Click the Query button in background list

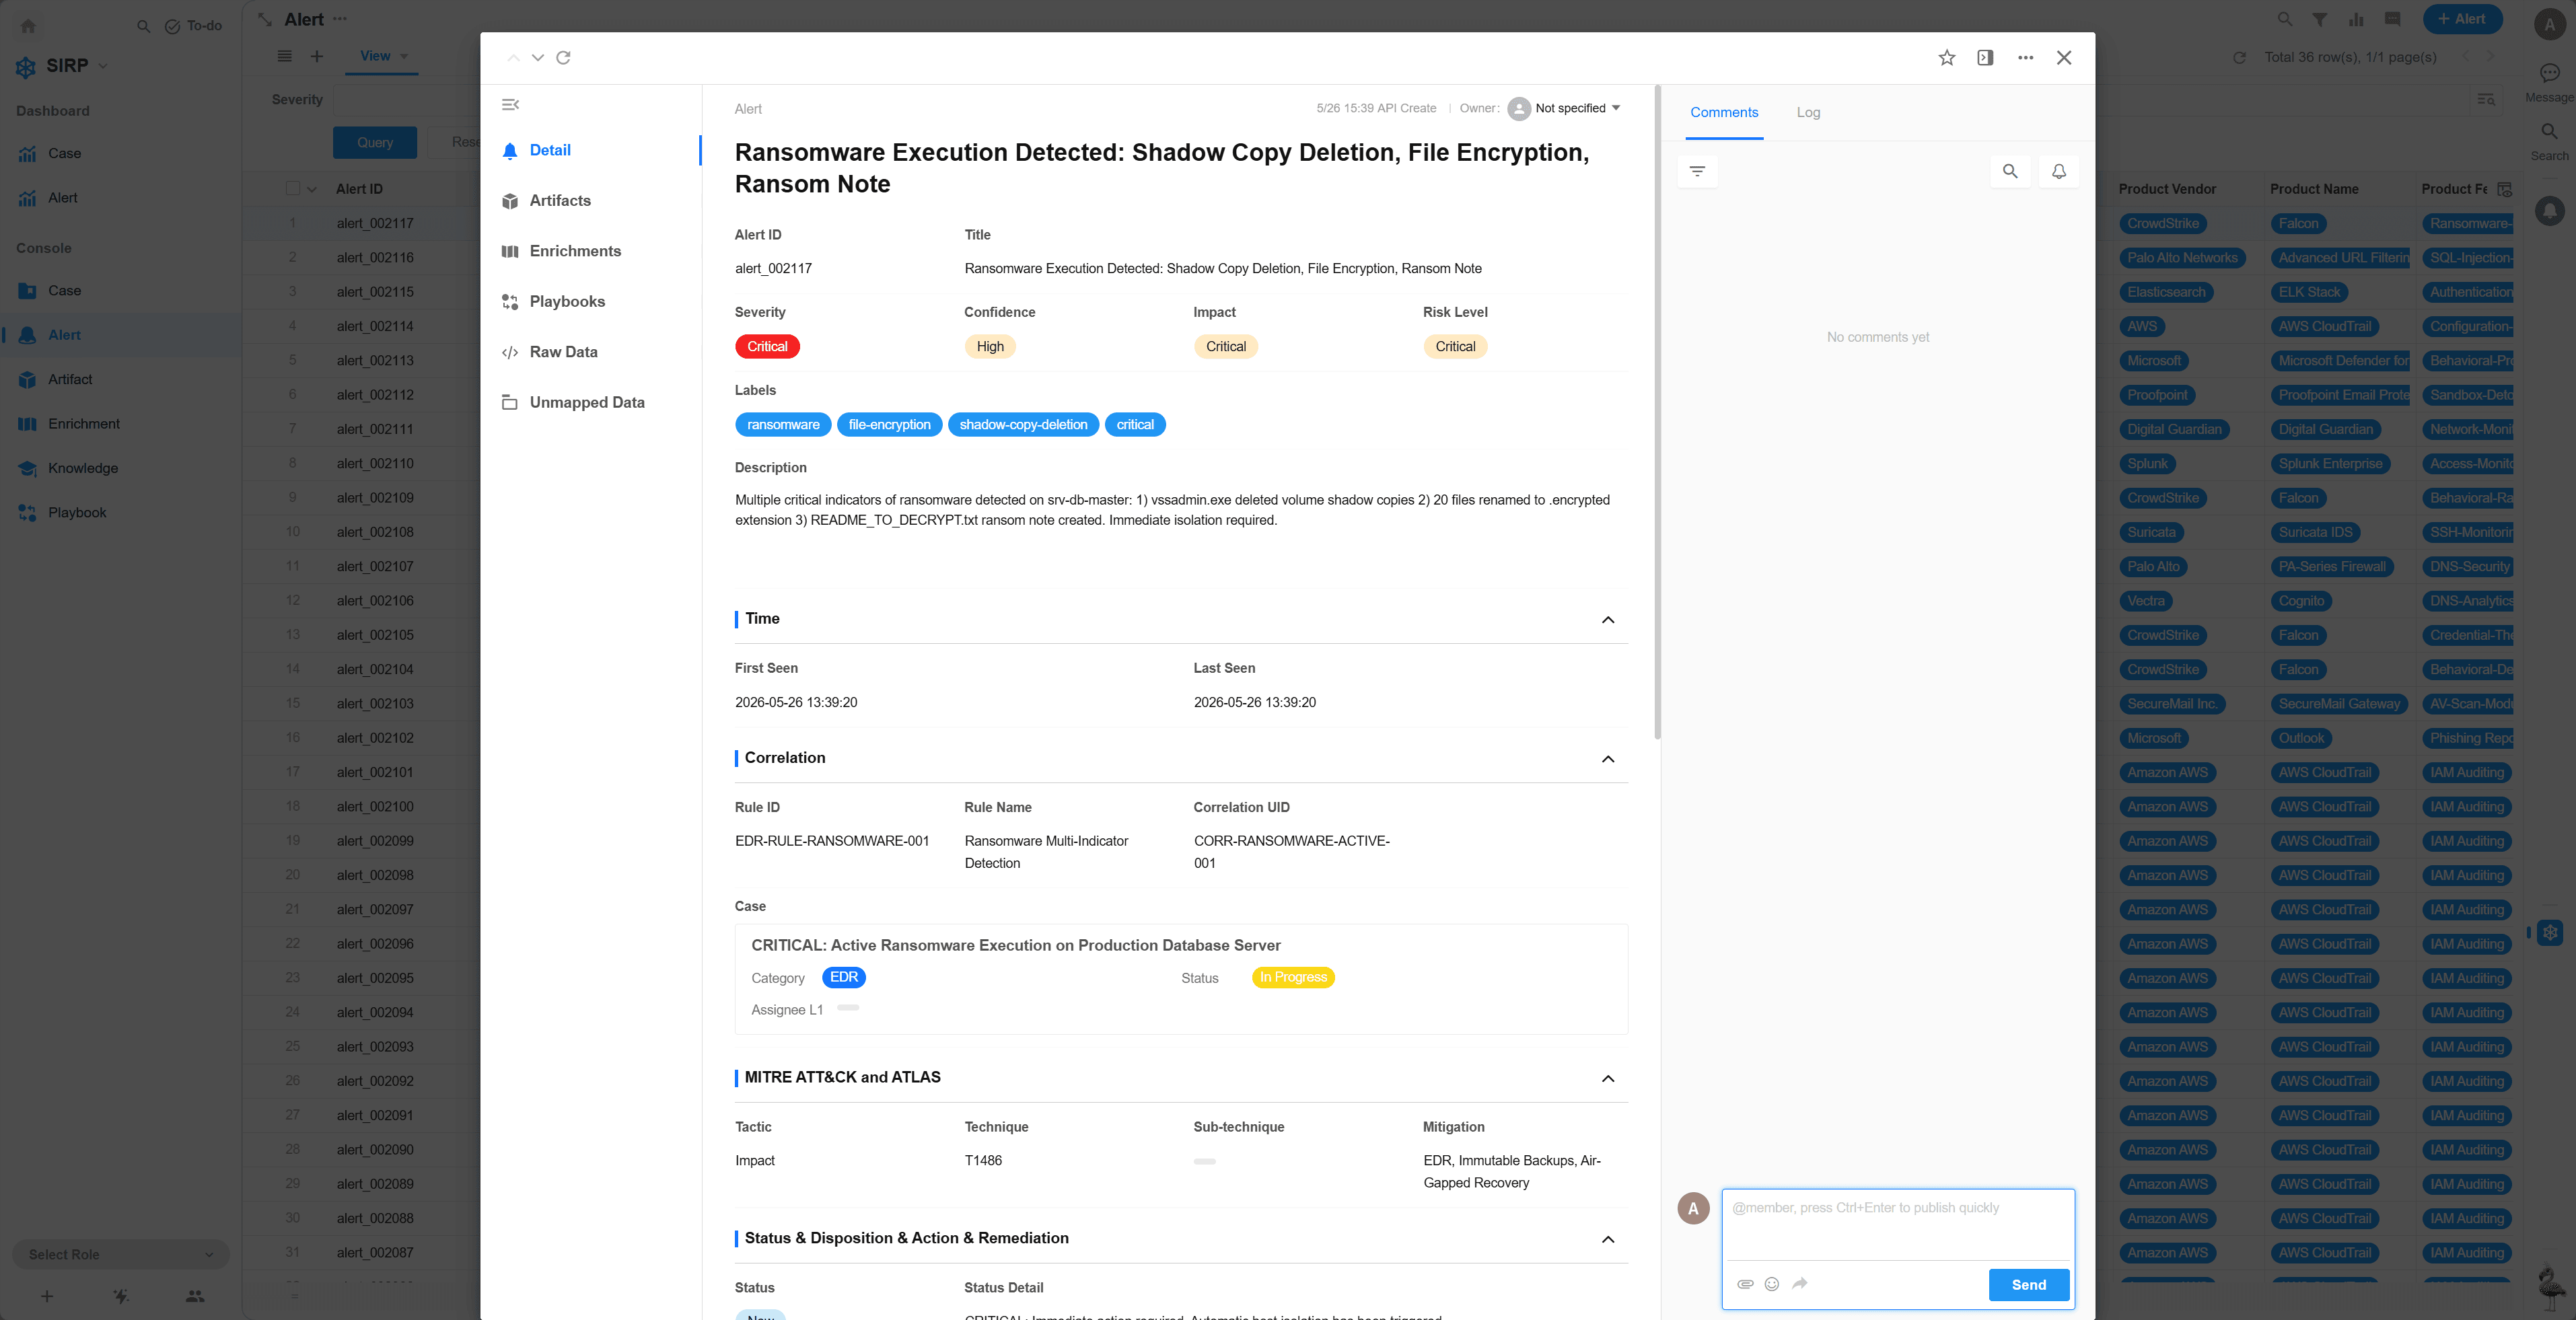(x=375, y=143)
